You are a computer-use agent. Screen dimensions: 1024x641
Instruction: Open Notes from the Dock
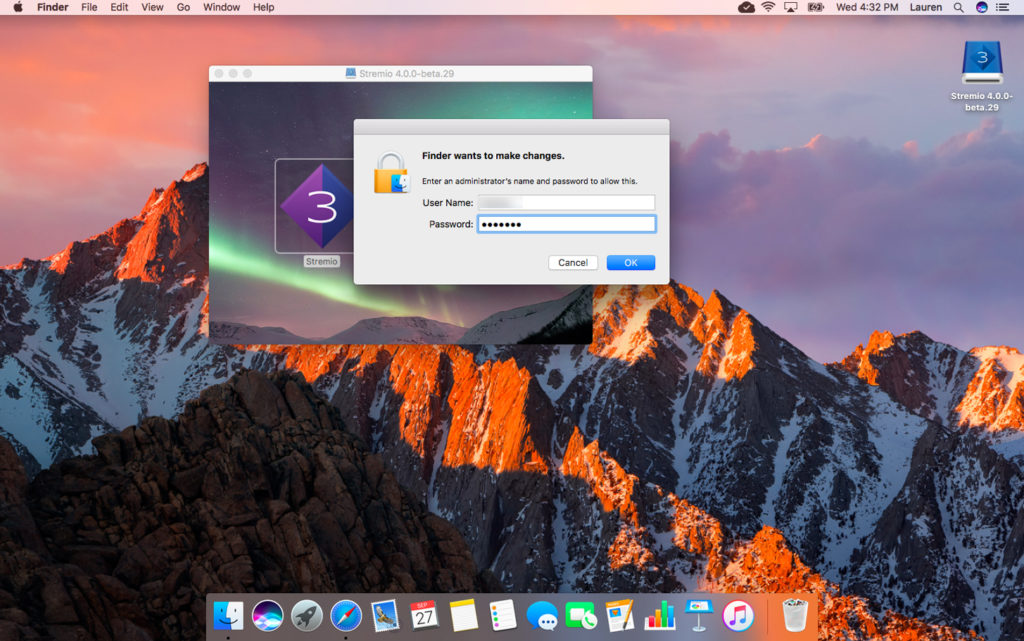(464, 616)
